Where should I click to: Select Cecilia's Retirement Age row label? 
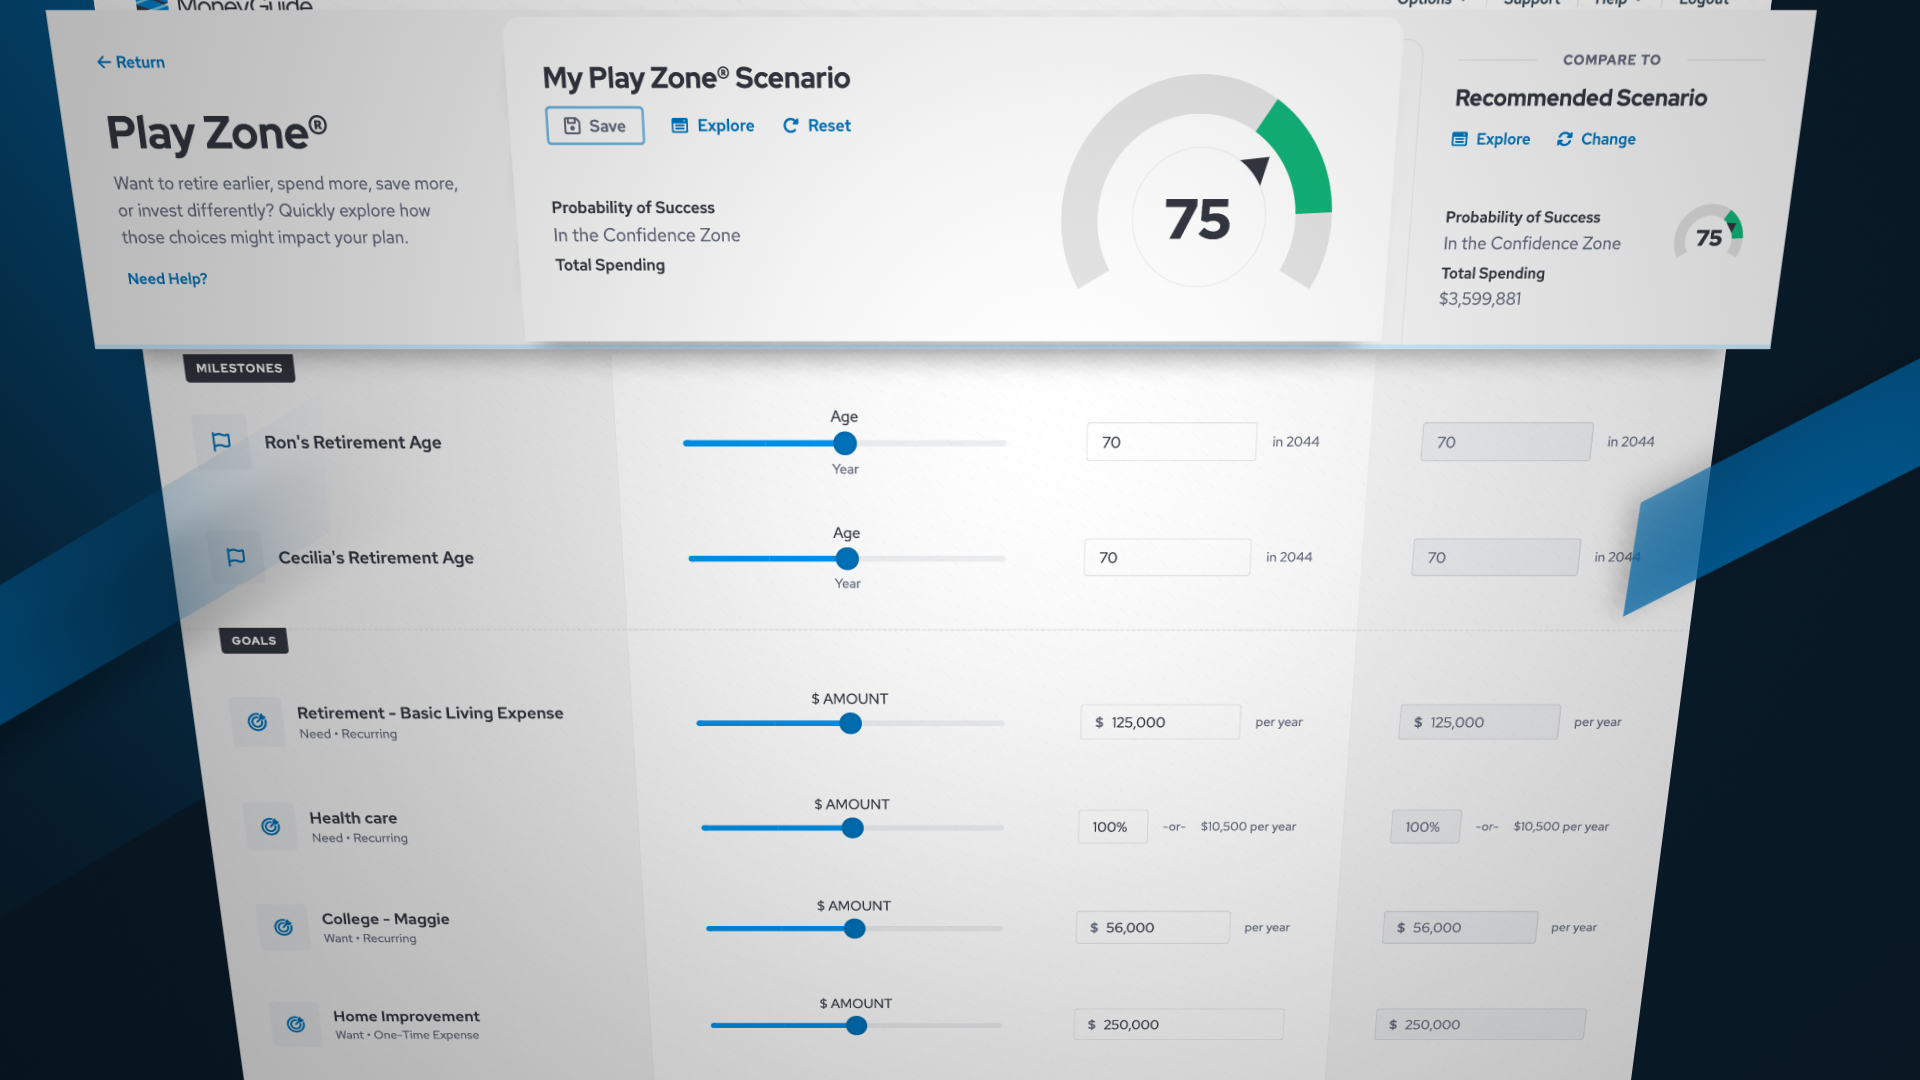[376, 557]
